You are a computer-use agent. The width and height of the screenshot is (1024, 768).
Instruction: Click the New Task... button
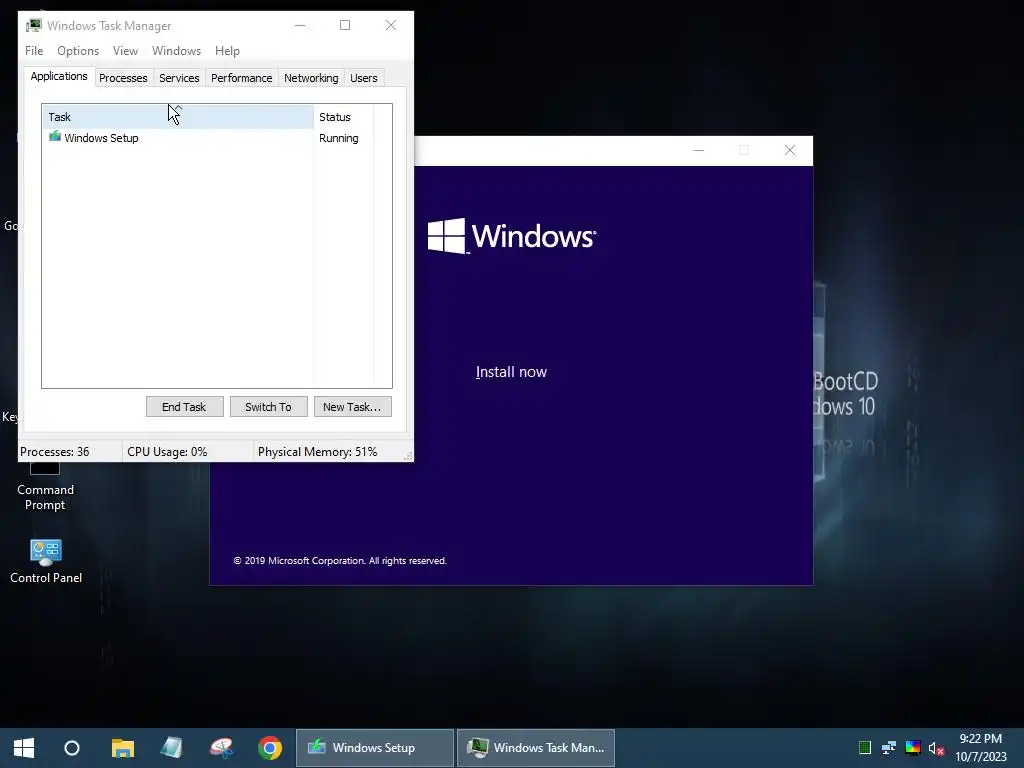352,407
